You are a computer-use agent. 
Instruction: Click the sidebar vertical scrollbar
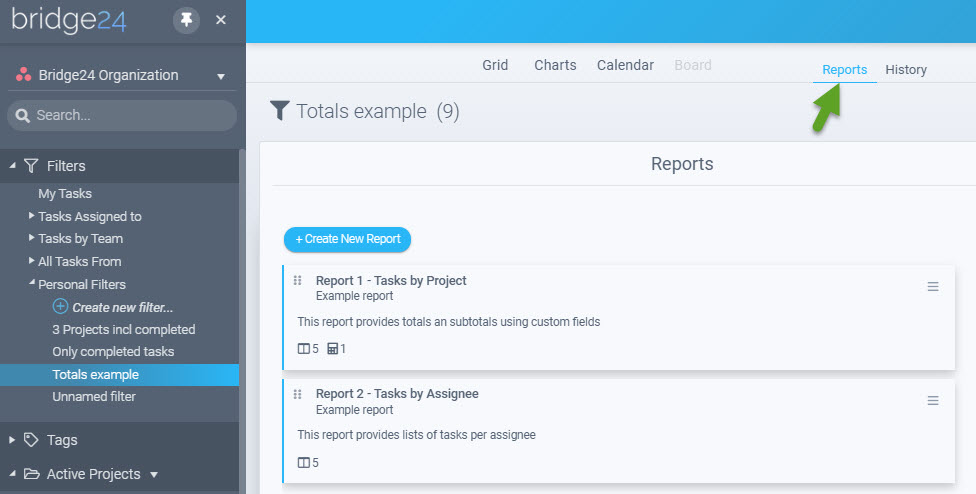click(242, 321)
